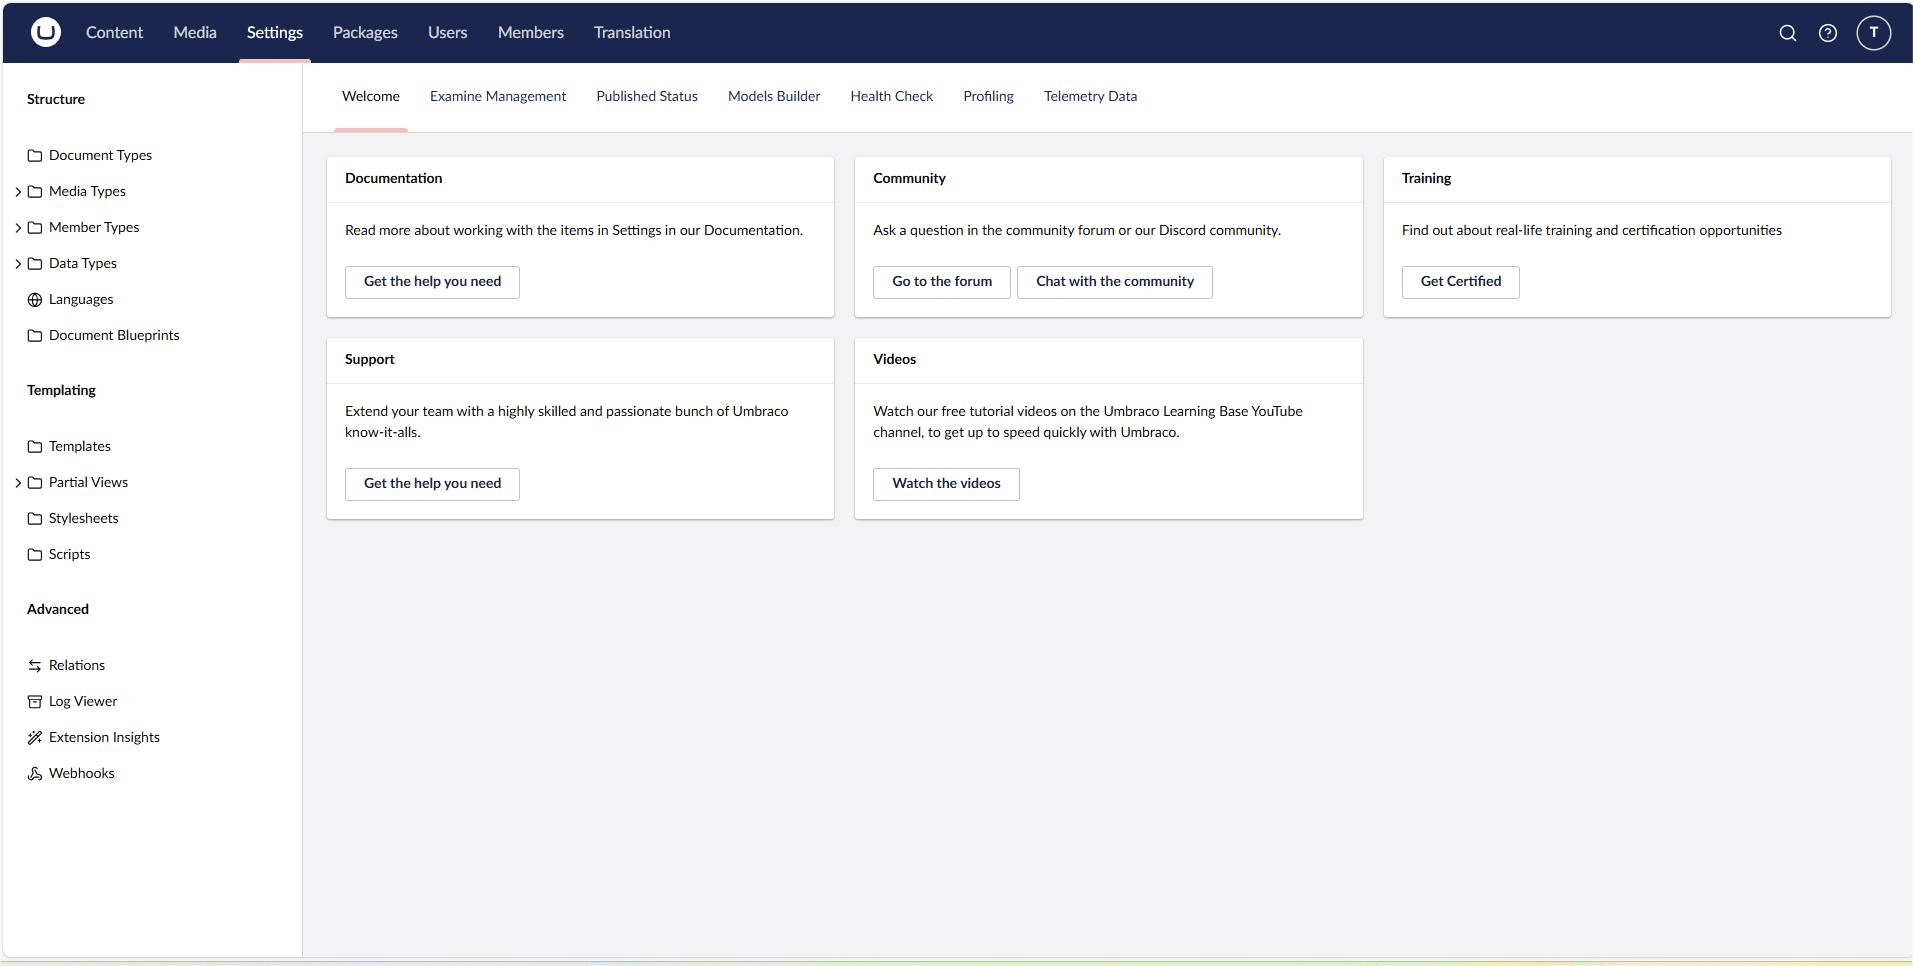1913x966 pixels.
Task: Expand the Data Types tree node
Action: [17, 263]
